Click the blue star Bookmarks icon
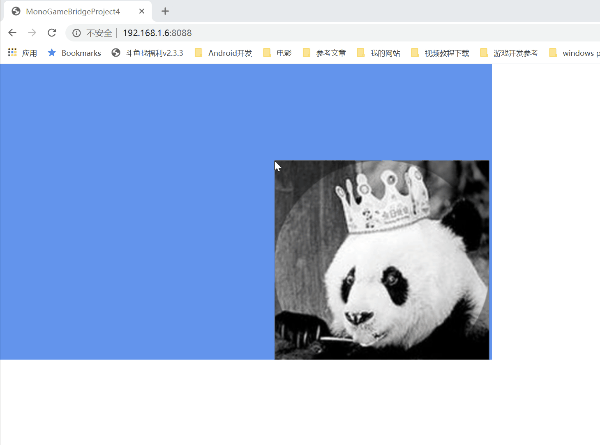 pyautogui.click(x=52, y=52)
